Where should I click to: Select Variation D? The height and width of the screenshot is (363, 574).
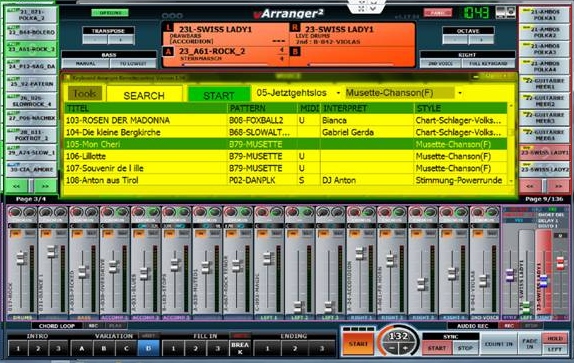[x=148, y=348]
